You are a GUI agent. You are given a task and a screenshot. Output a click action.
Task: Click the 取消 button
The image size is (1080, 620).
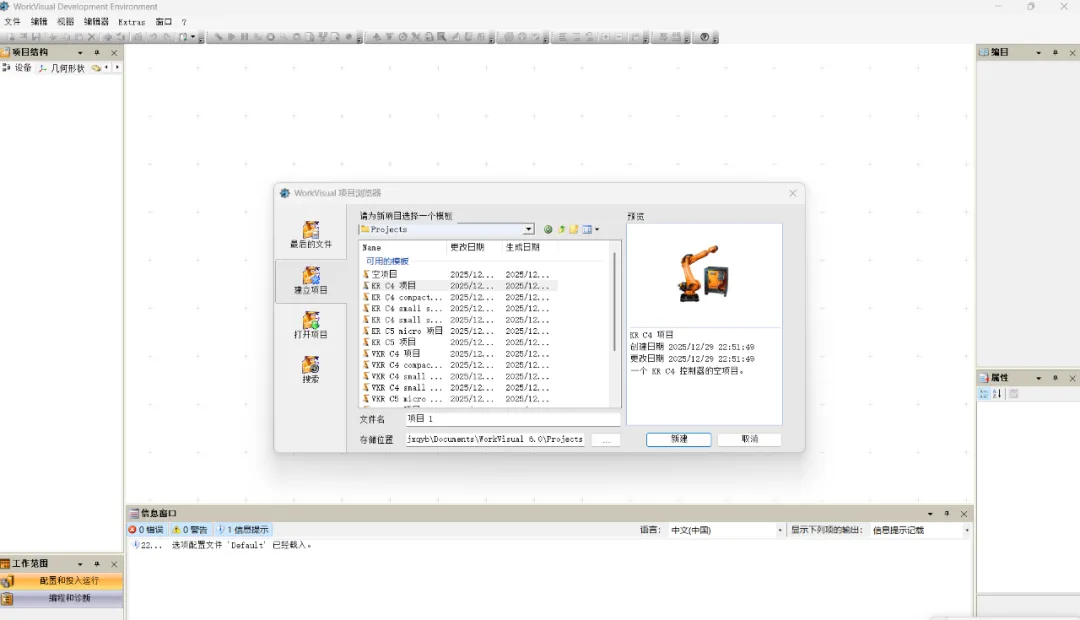pyautogui.click(x=749, y=439)
